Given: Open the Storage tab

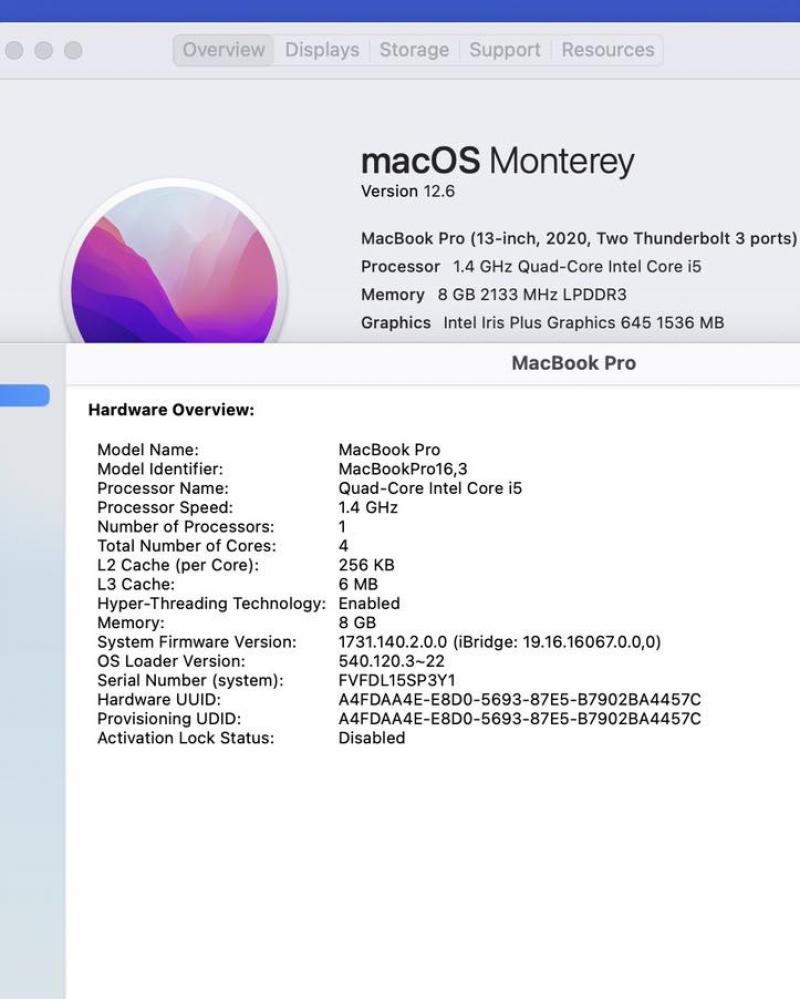Looking at the screenshot, I should [x=414, y=50].
